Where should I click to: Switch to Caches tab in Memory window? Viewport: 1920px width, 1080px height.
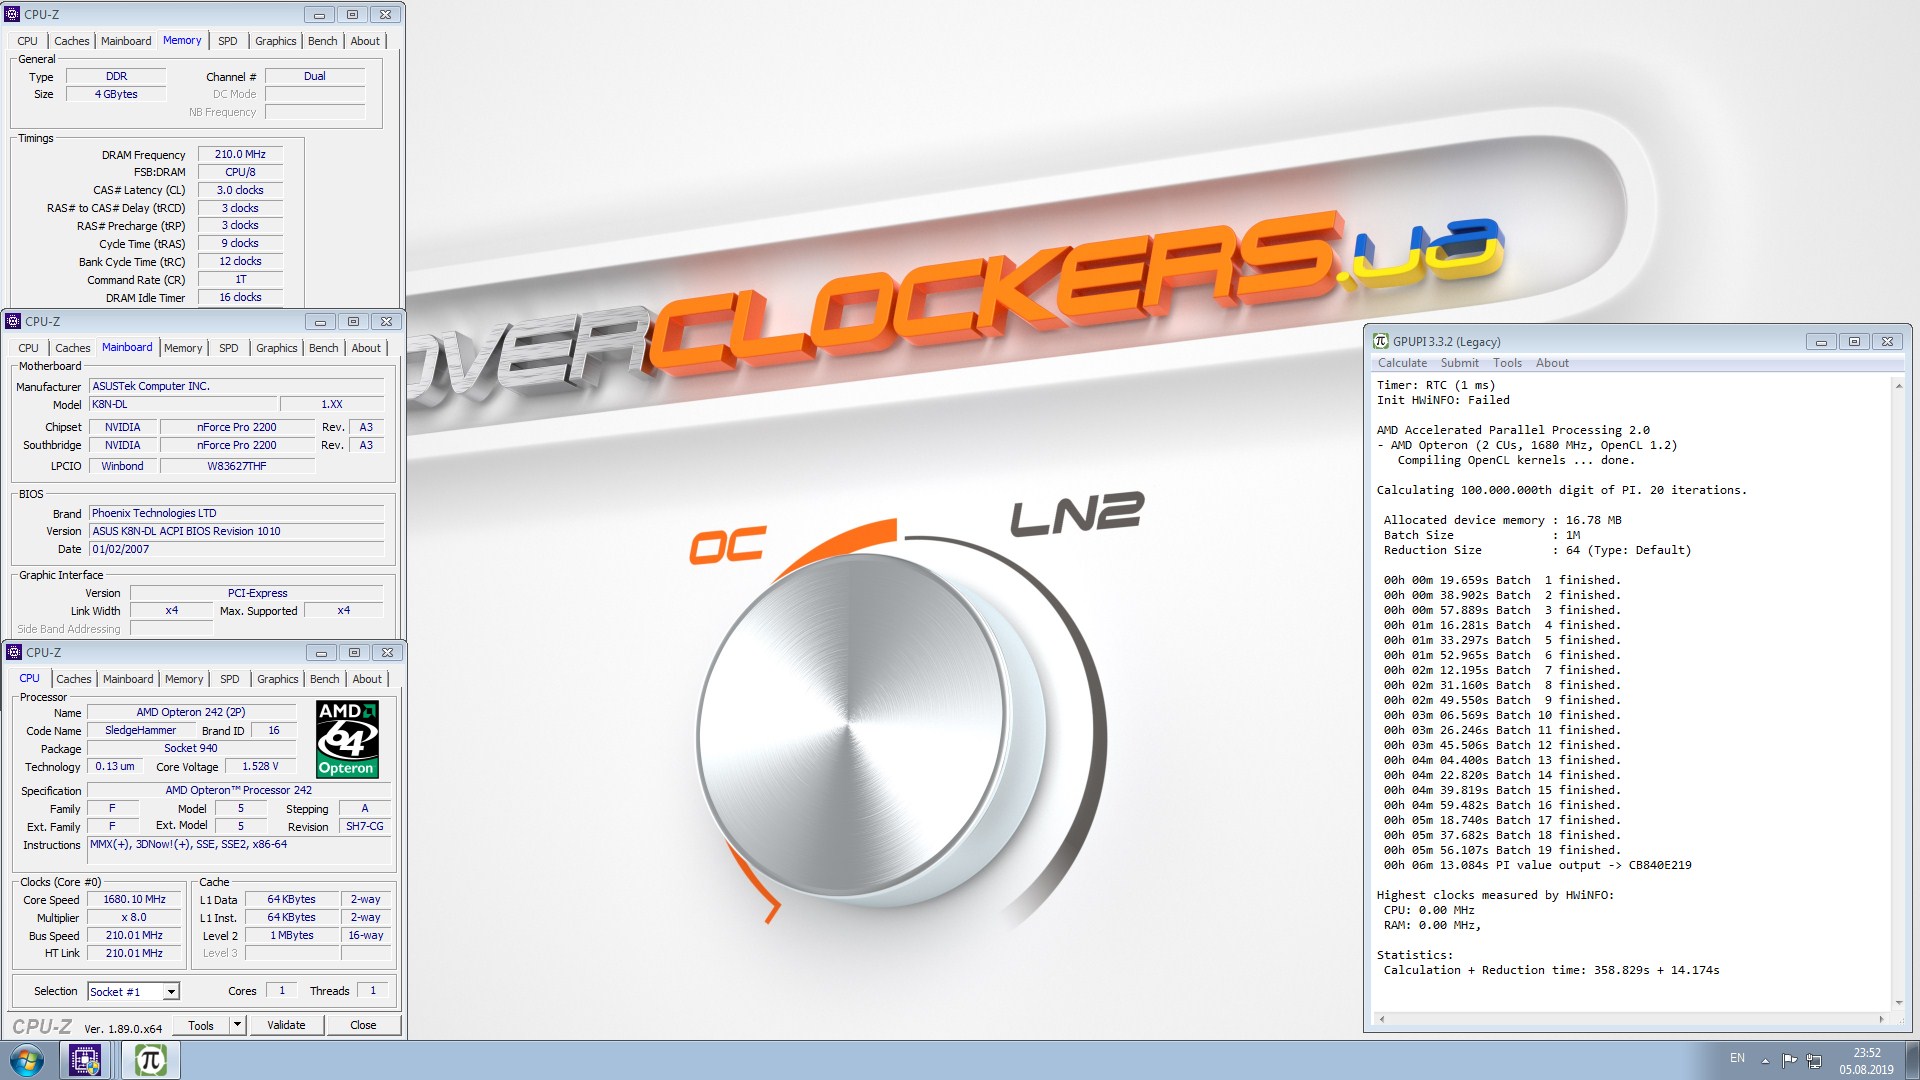tap(72, 41)
